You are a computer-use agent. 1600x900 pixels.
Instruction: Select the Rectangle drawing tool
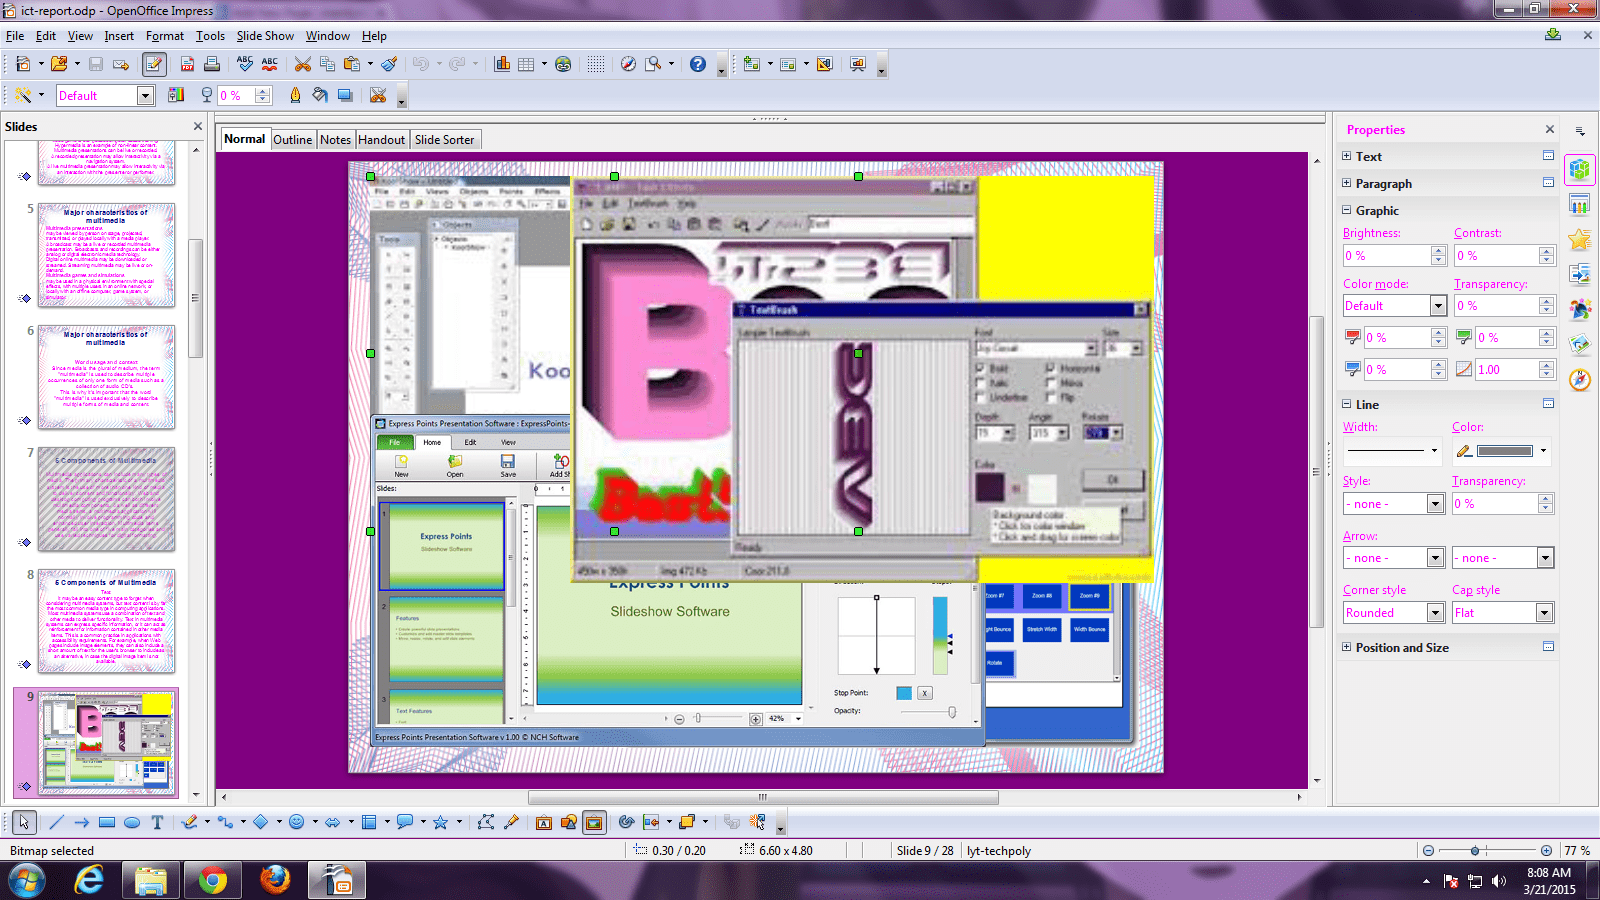(107, 822)
